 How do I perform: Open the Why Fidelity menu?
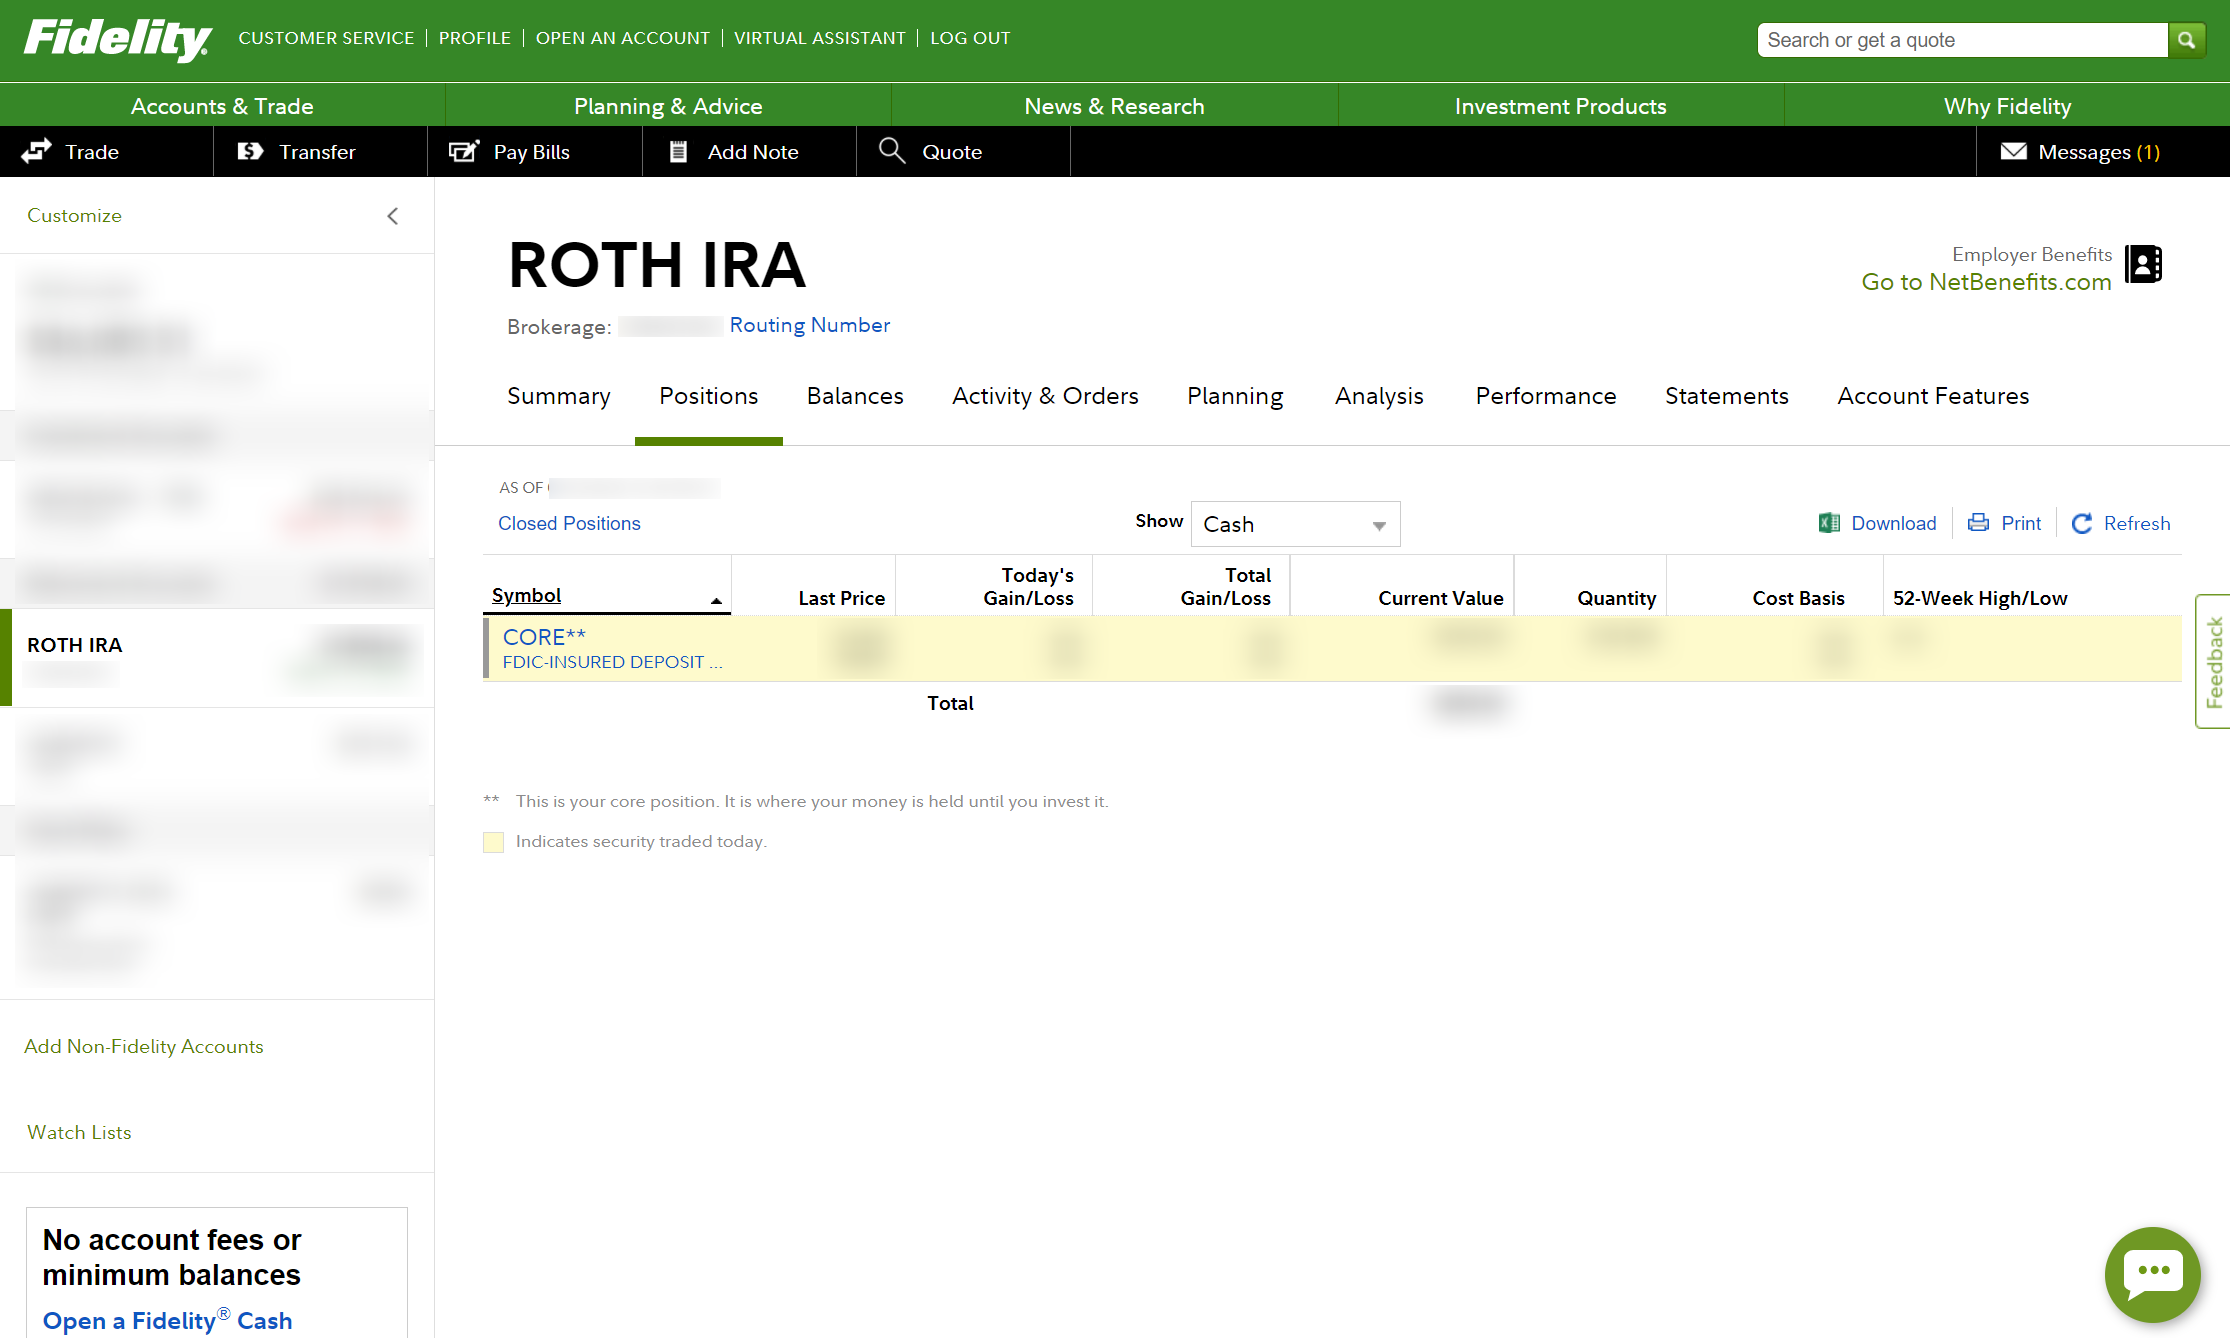[x=2007, y=106]
